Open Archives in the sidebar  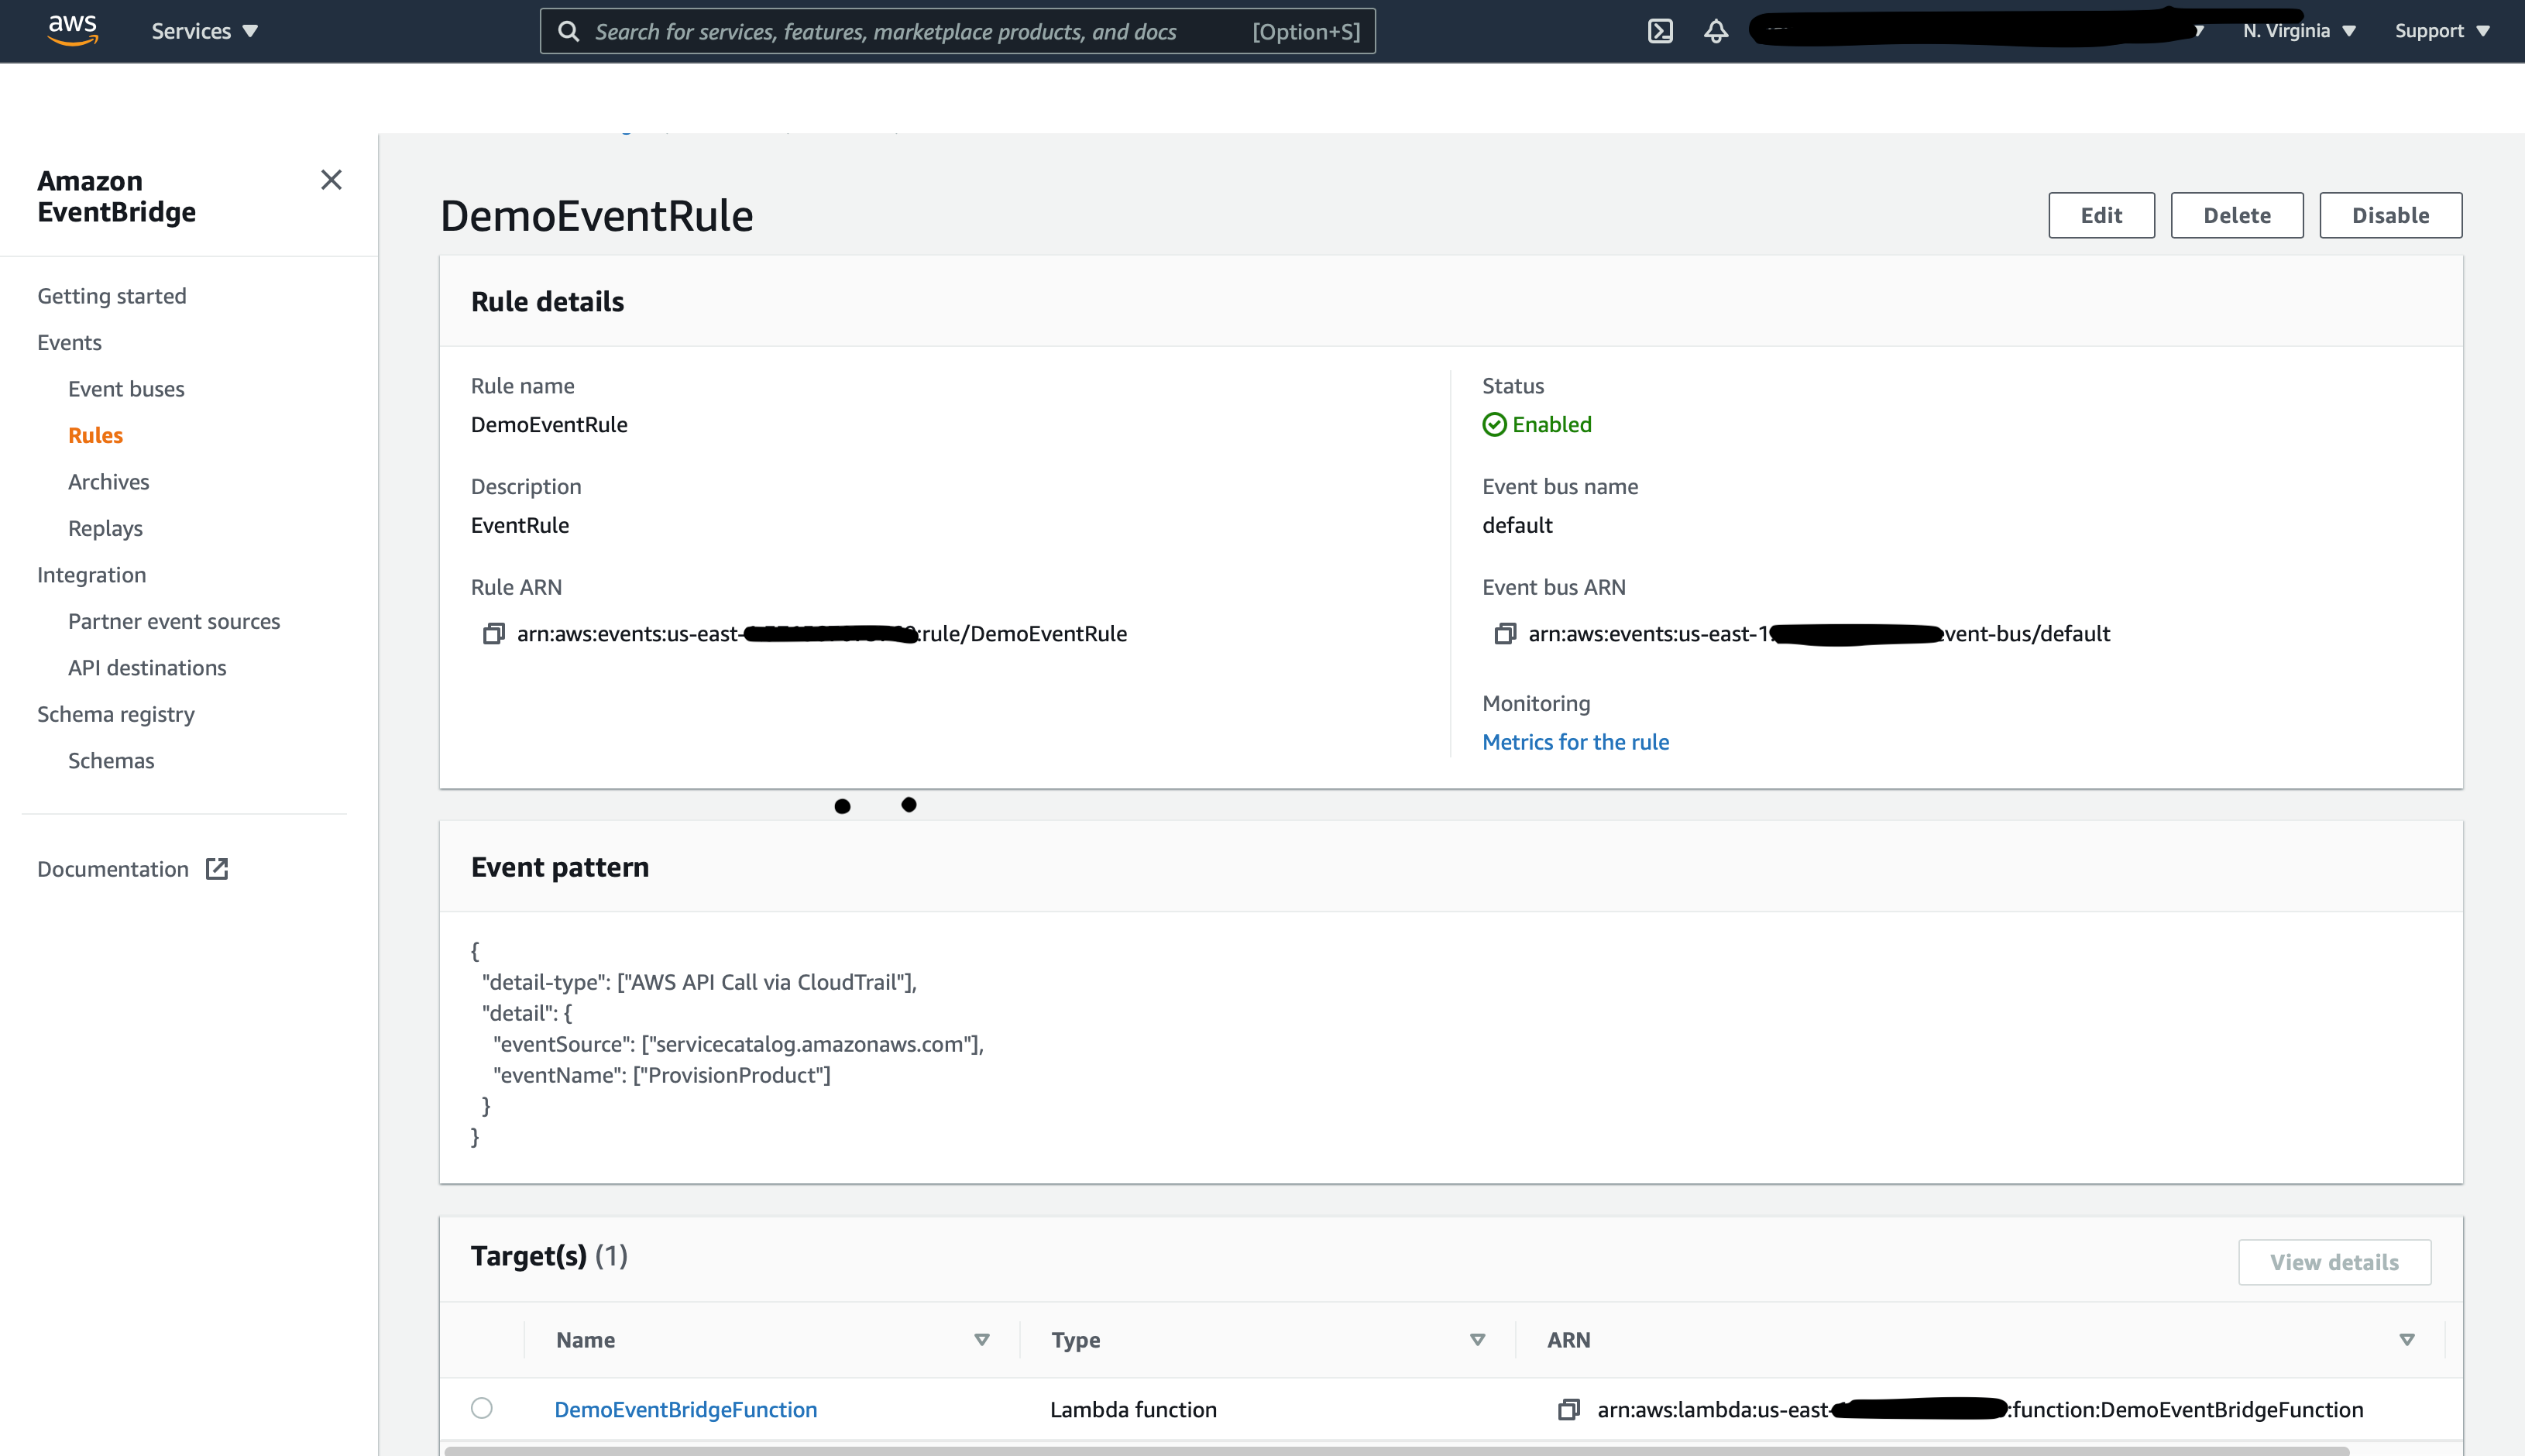108,482
